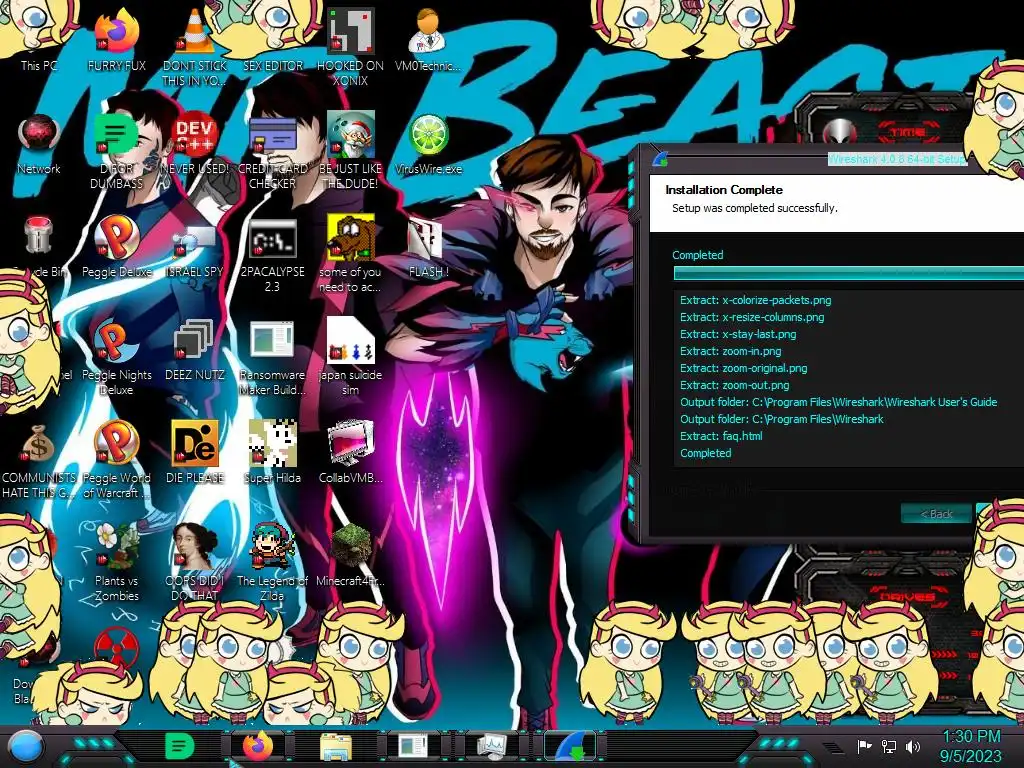1024x768 pixels.
Task: Click the flag icon in system tray
Action: point(865,746)
